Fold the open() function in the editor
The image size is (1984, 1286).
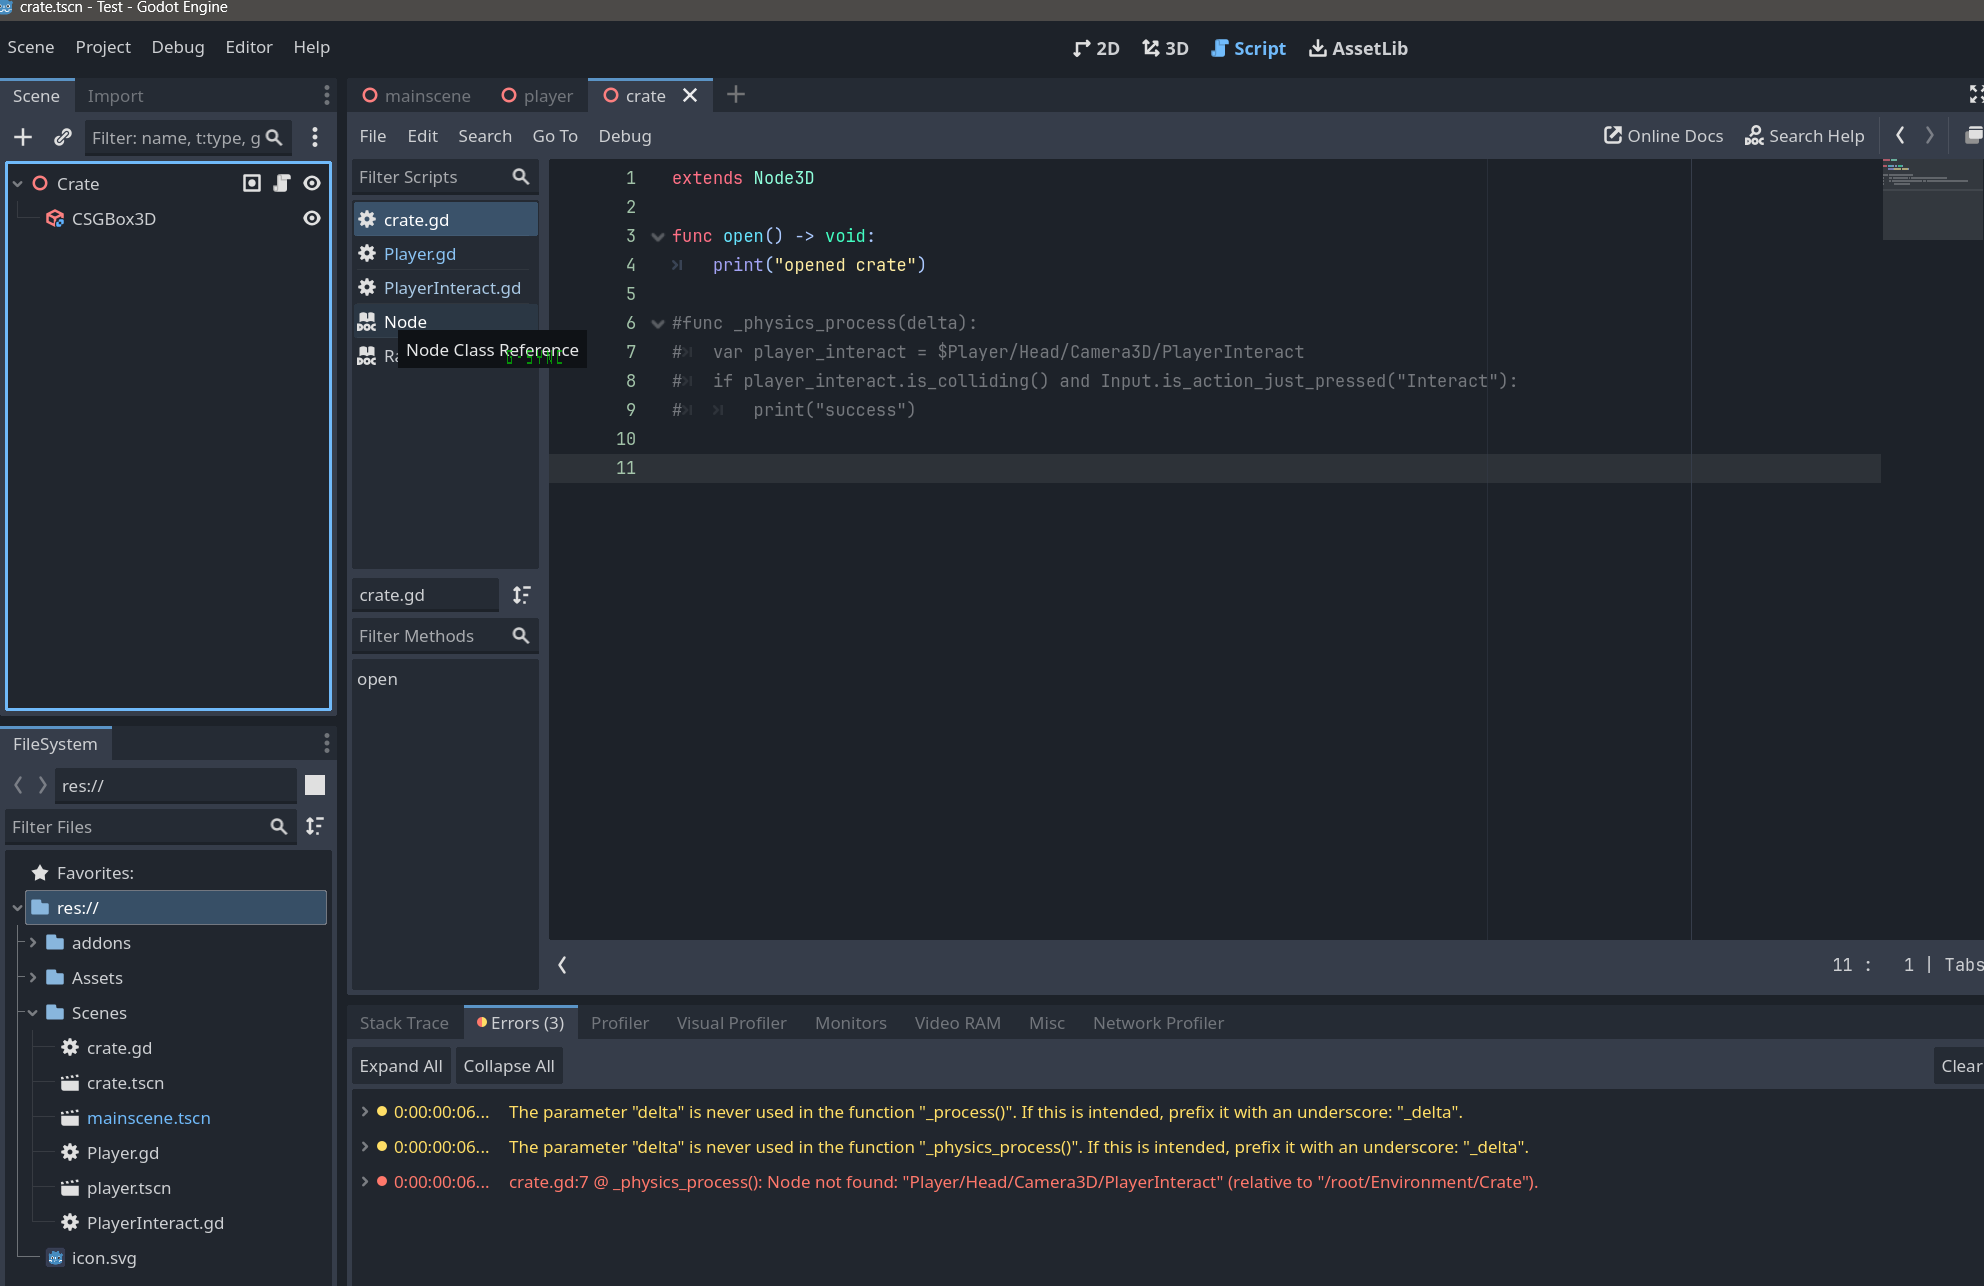(x=657, y=236)
